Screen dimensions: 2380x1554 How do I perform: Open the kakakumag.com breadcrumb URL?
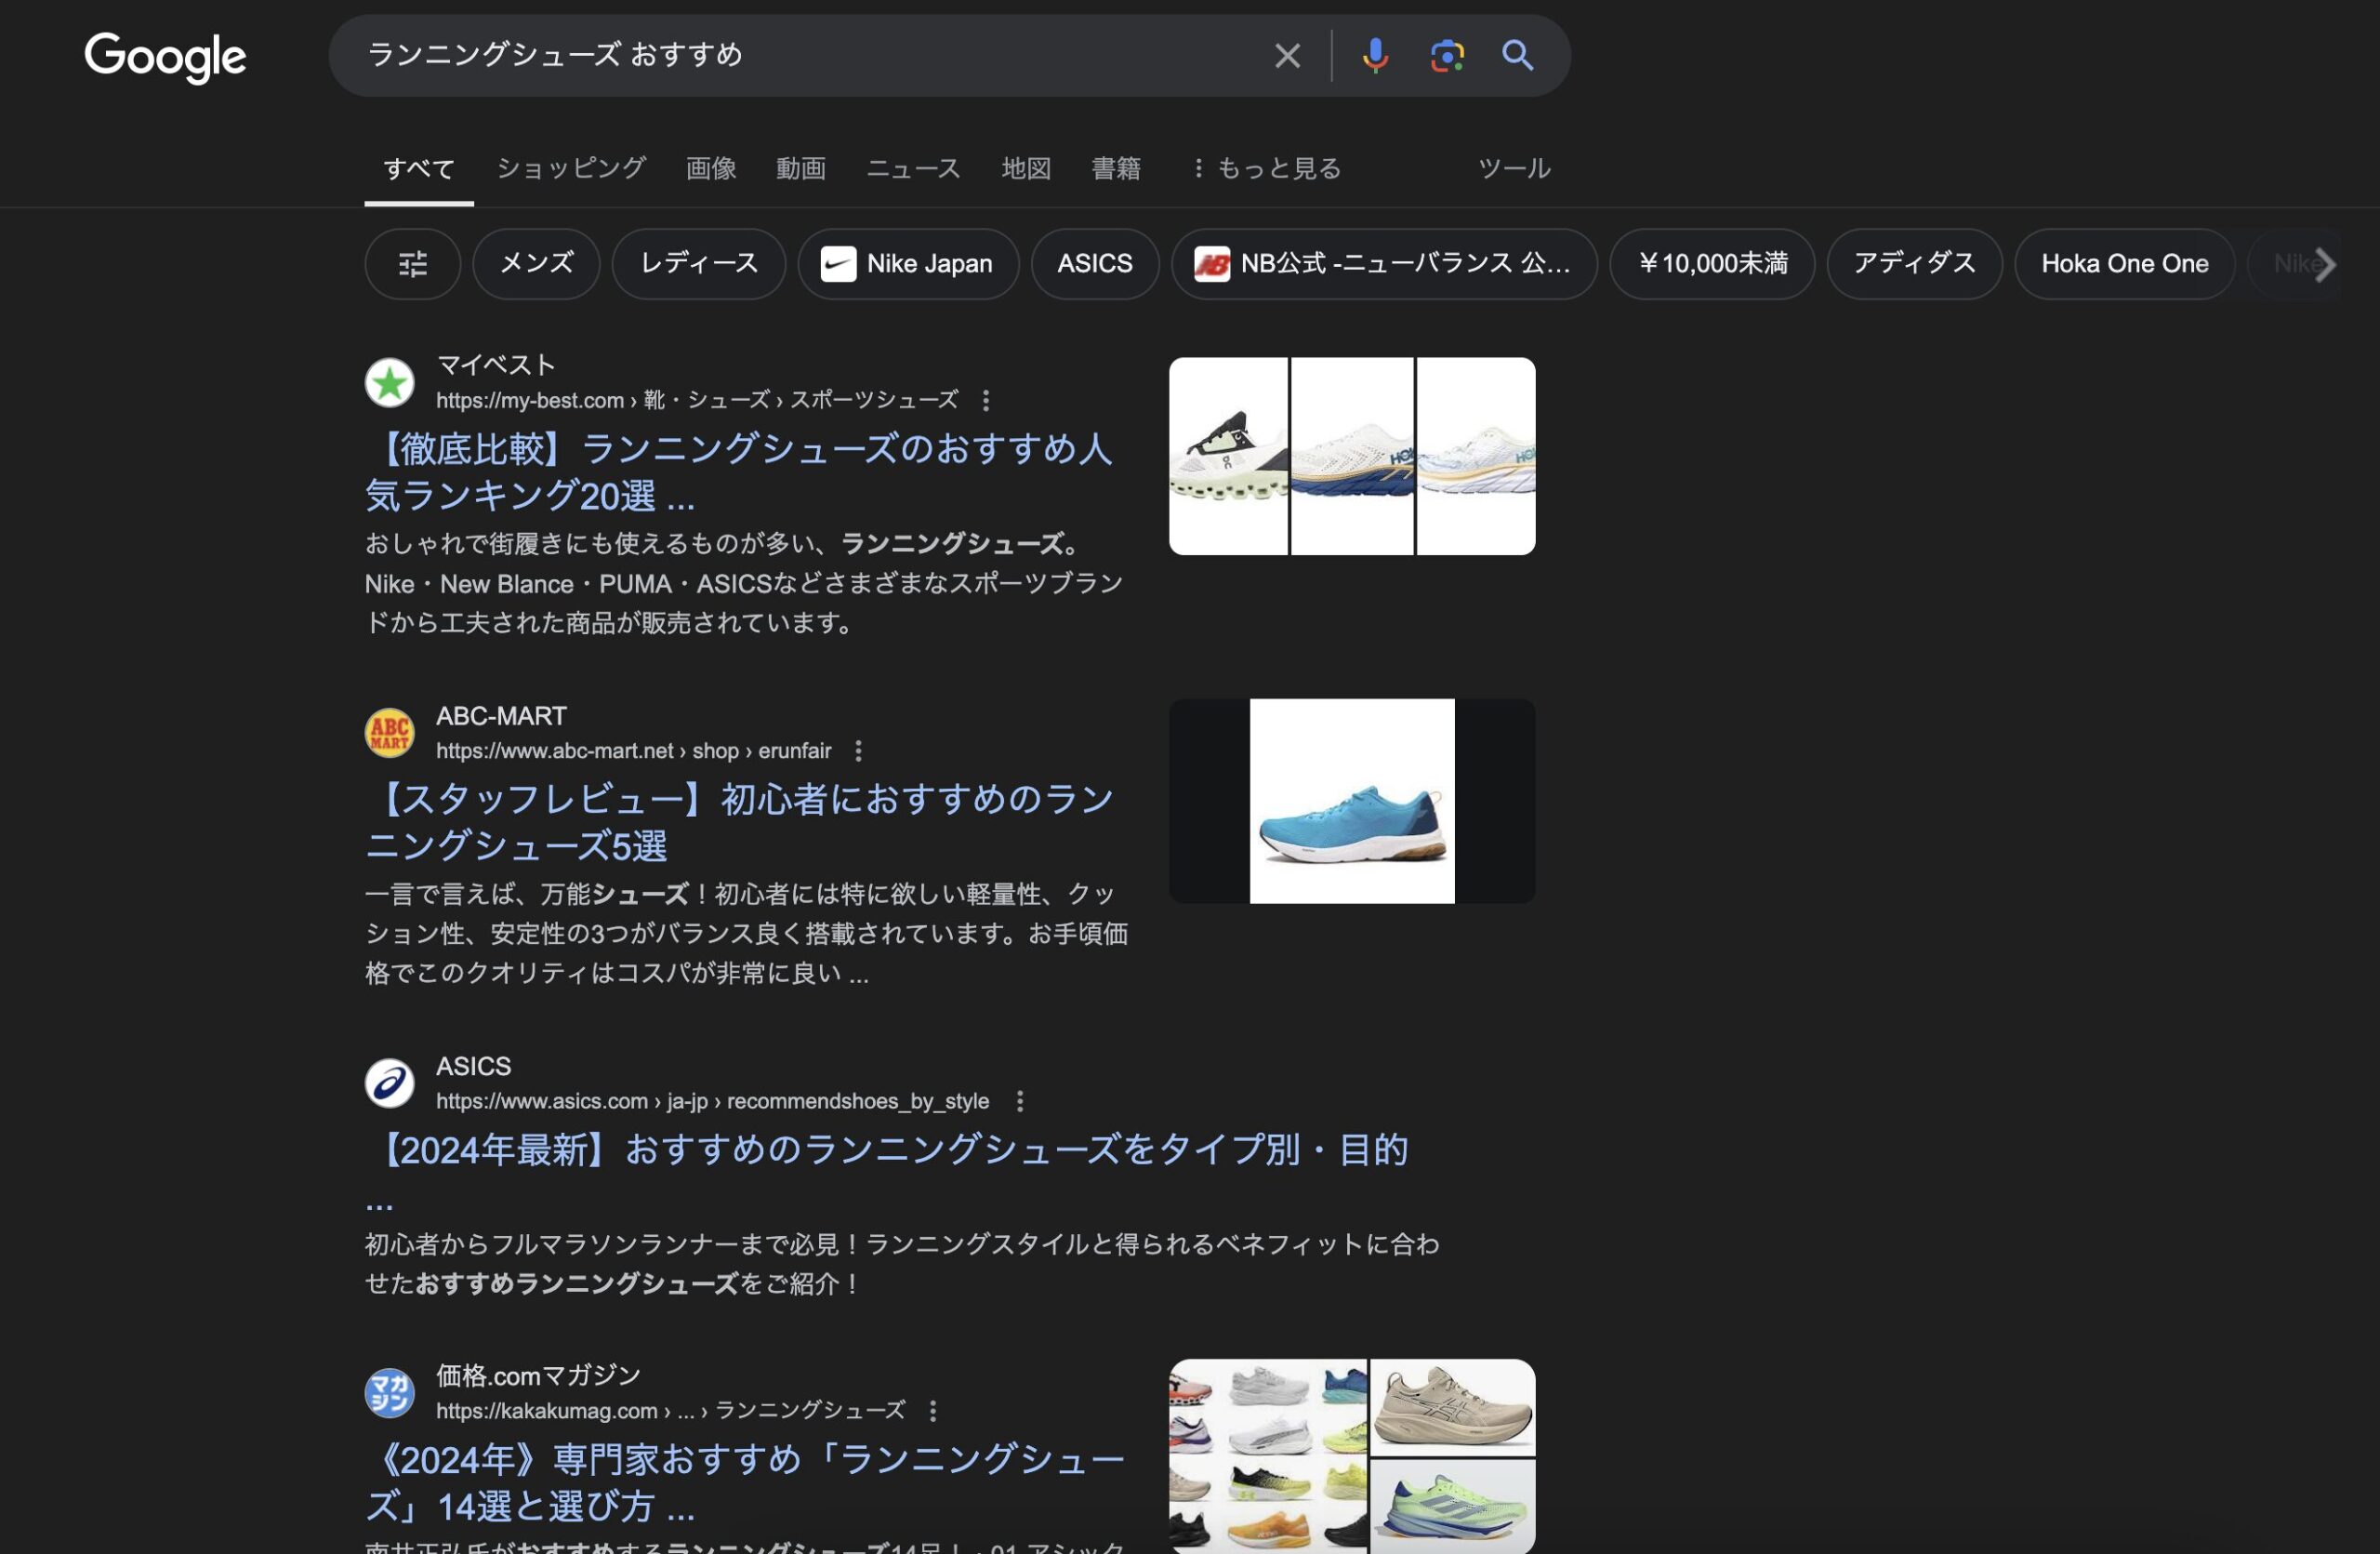(x=671, y=1411)
